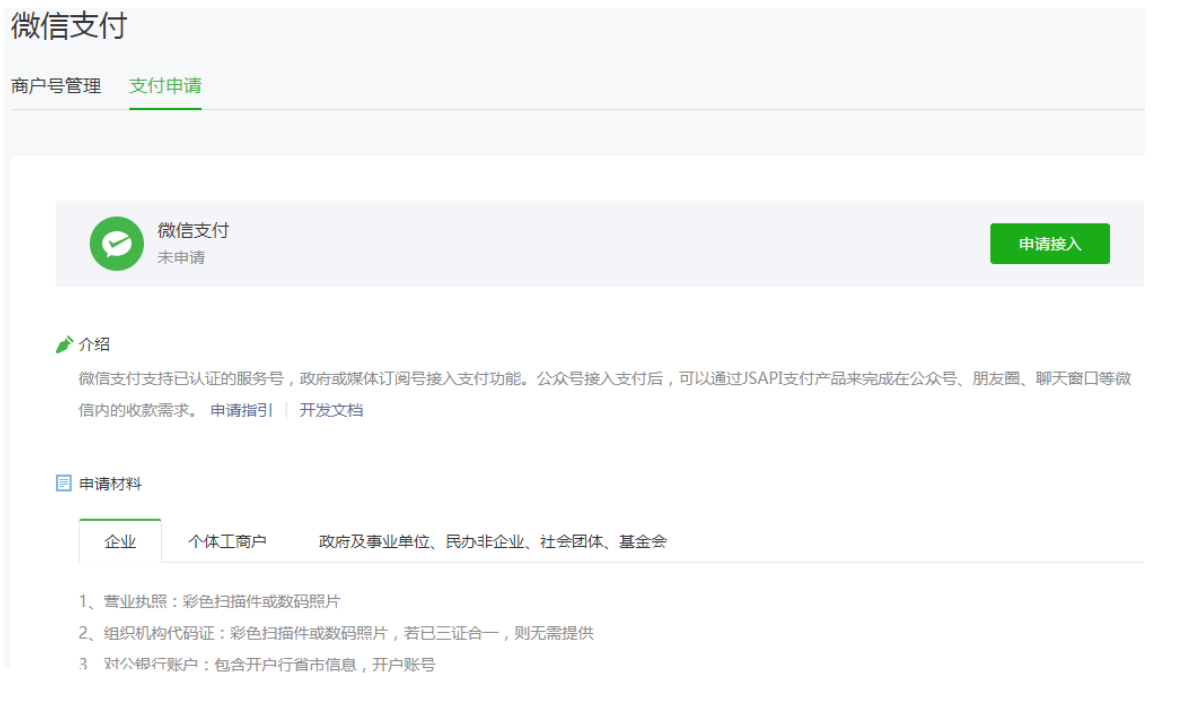Click the 介绍 section heading
Image resolution: width=1186 pixels, height=706 pixels.
[95, 345]
